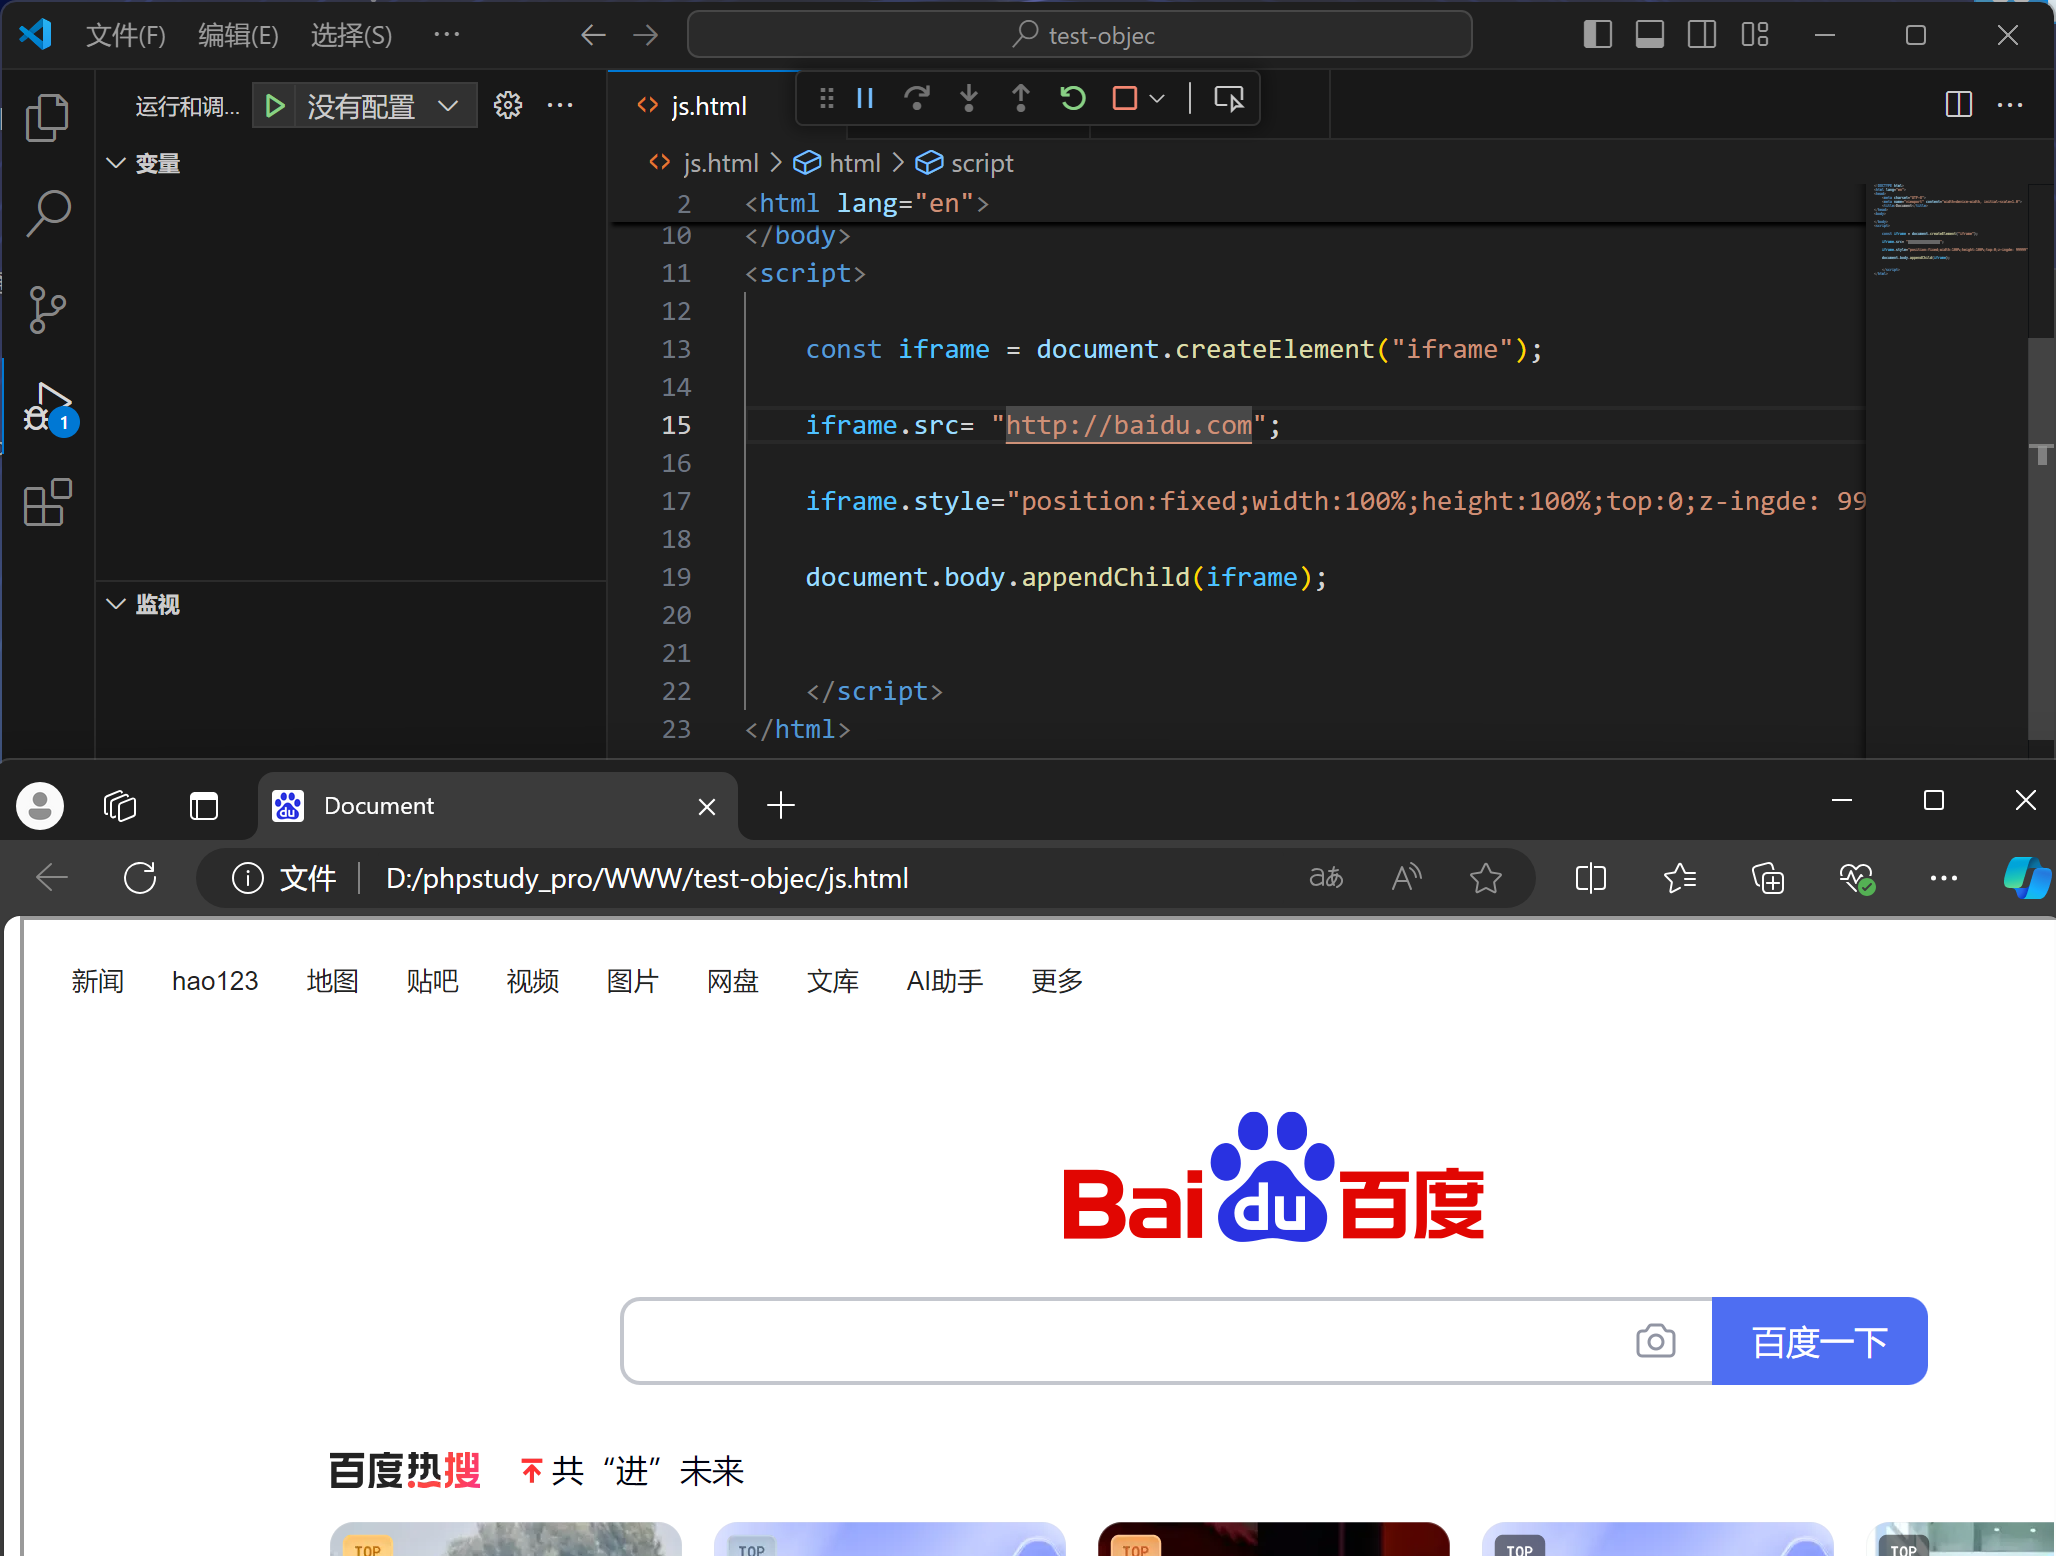Start debugging with green play arrow

pyautogui.click(x=275, y=105)
